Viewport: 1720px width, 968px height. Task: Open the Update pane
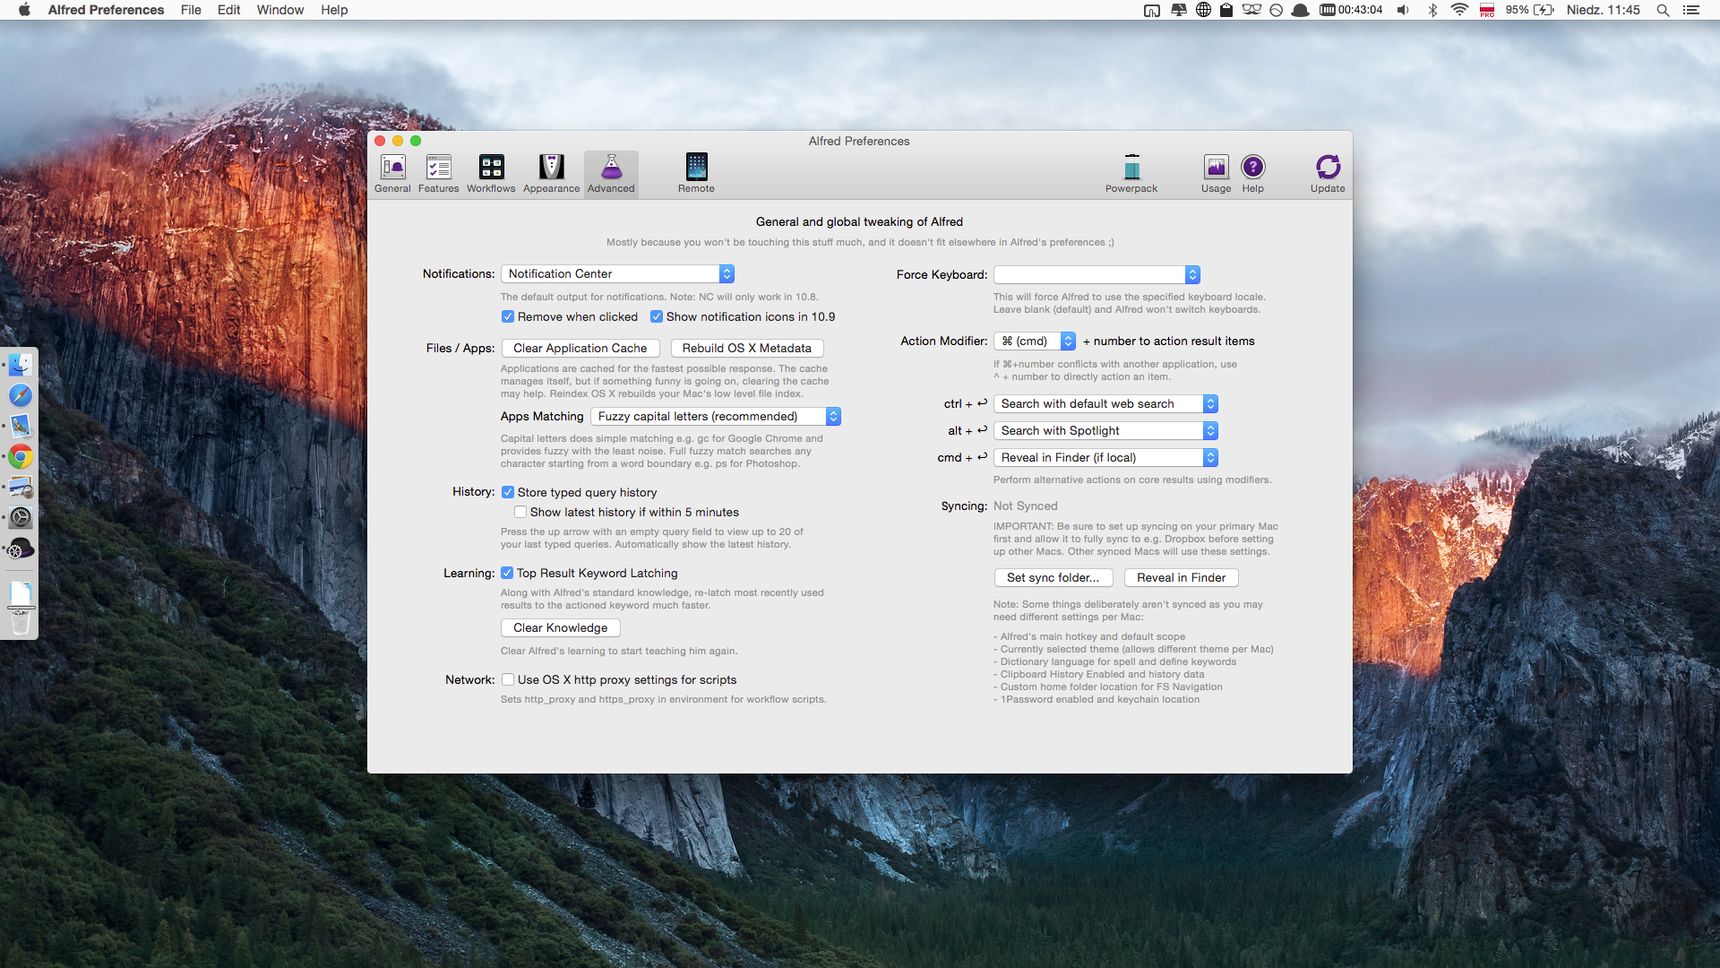point(1328,174)
